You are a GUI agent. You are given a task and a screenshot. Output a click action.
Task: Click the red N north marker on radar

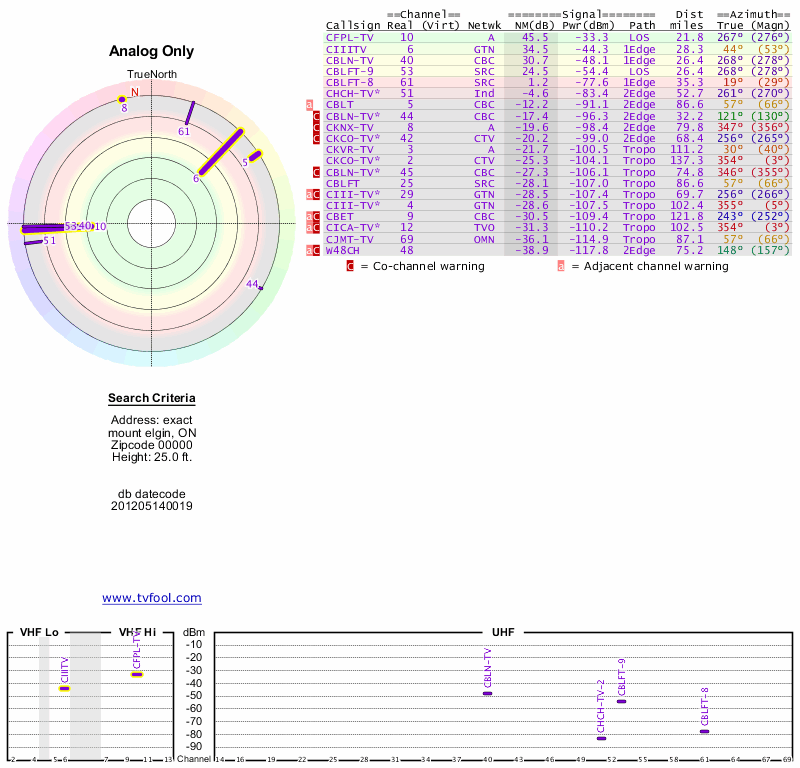coord(135,92)
